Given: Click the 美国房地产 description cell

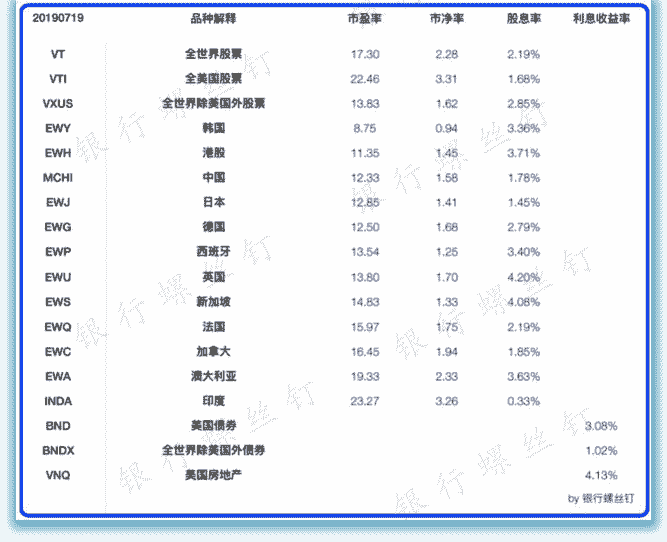Looking at the screenshot, I should [x=213, y=475].
